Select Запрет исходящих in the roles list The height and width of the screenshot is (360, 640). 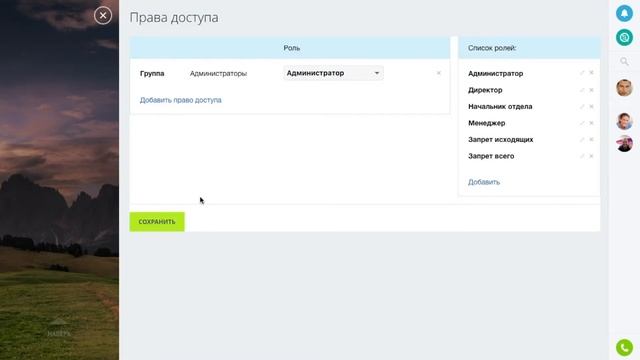[500, 140]
